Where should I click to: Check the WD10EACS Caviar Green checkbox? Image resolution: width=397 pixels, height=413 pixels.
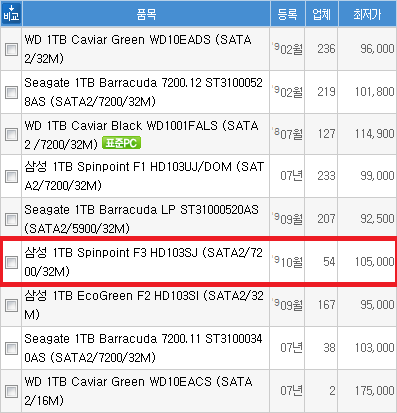coord(11,391)
